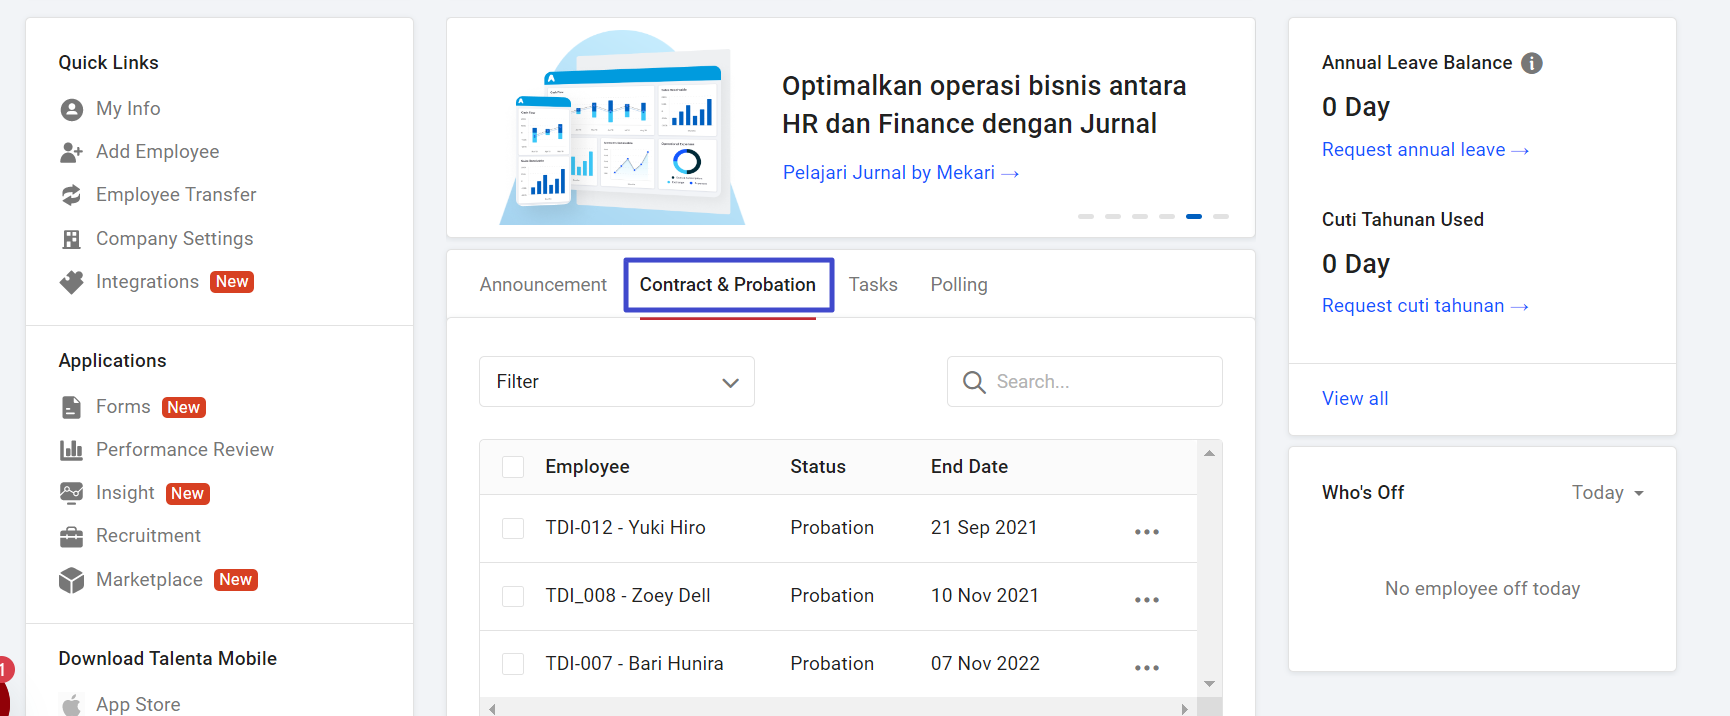Open the more options for Zoey Dell

click(x=1147, y=599)
